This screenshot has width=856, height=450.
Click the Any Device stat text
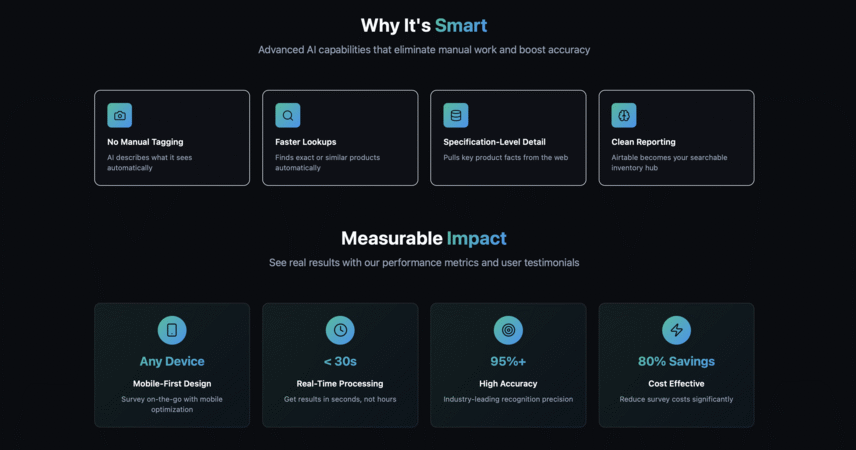coord(172,362)
